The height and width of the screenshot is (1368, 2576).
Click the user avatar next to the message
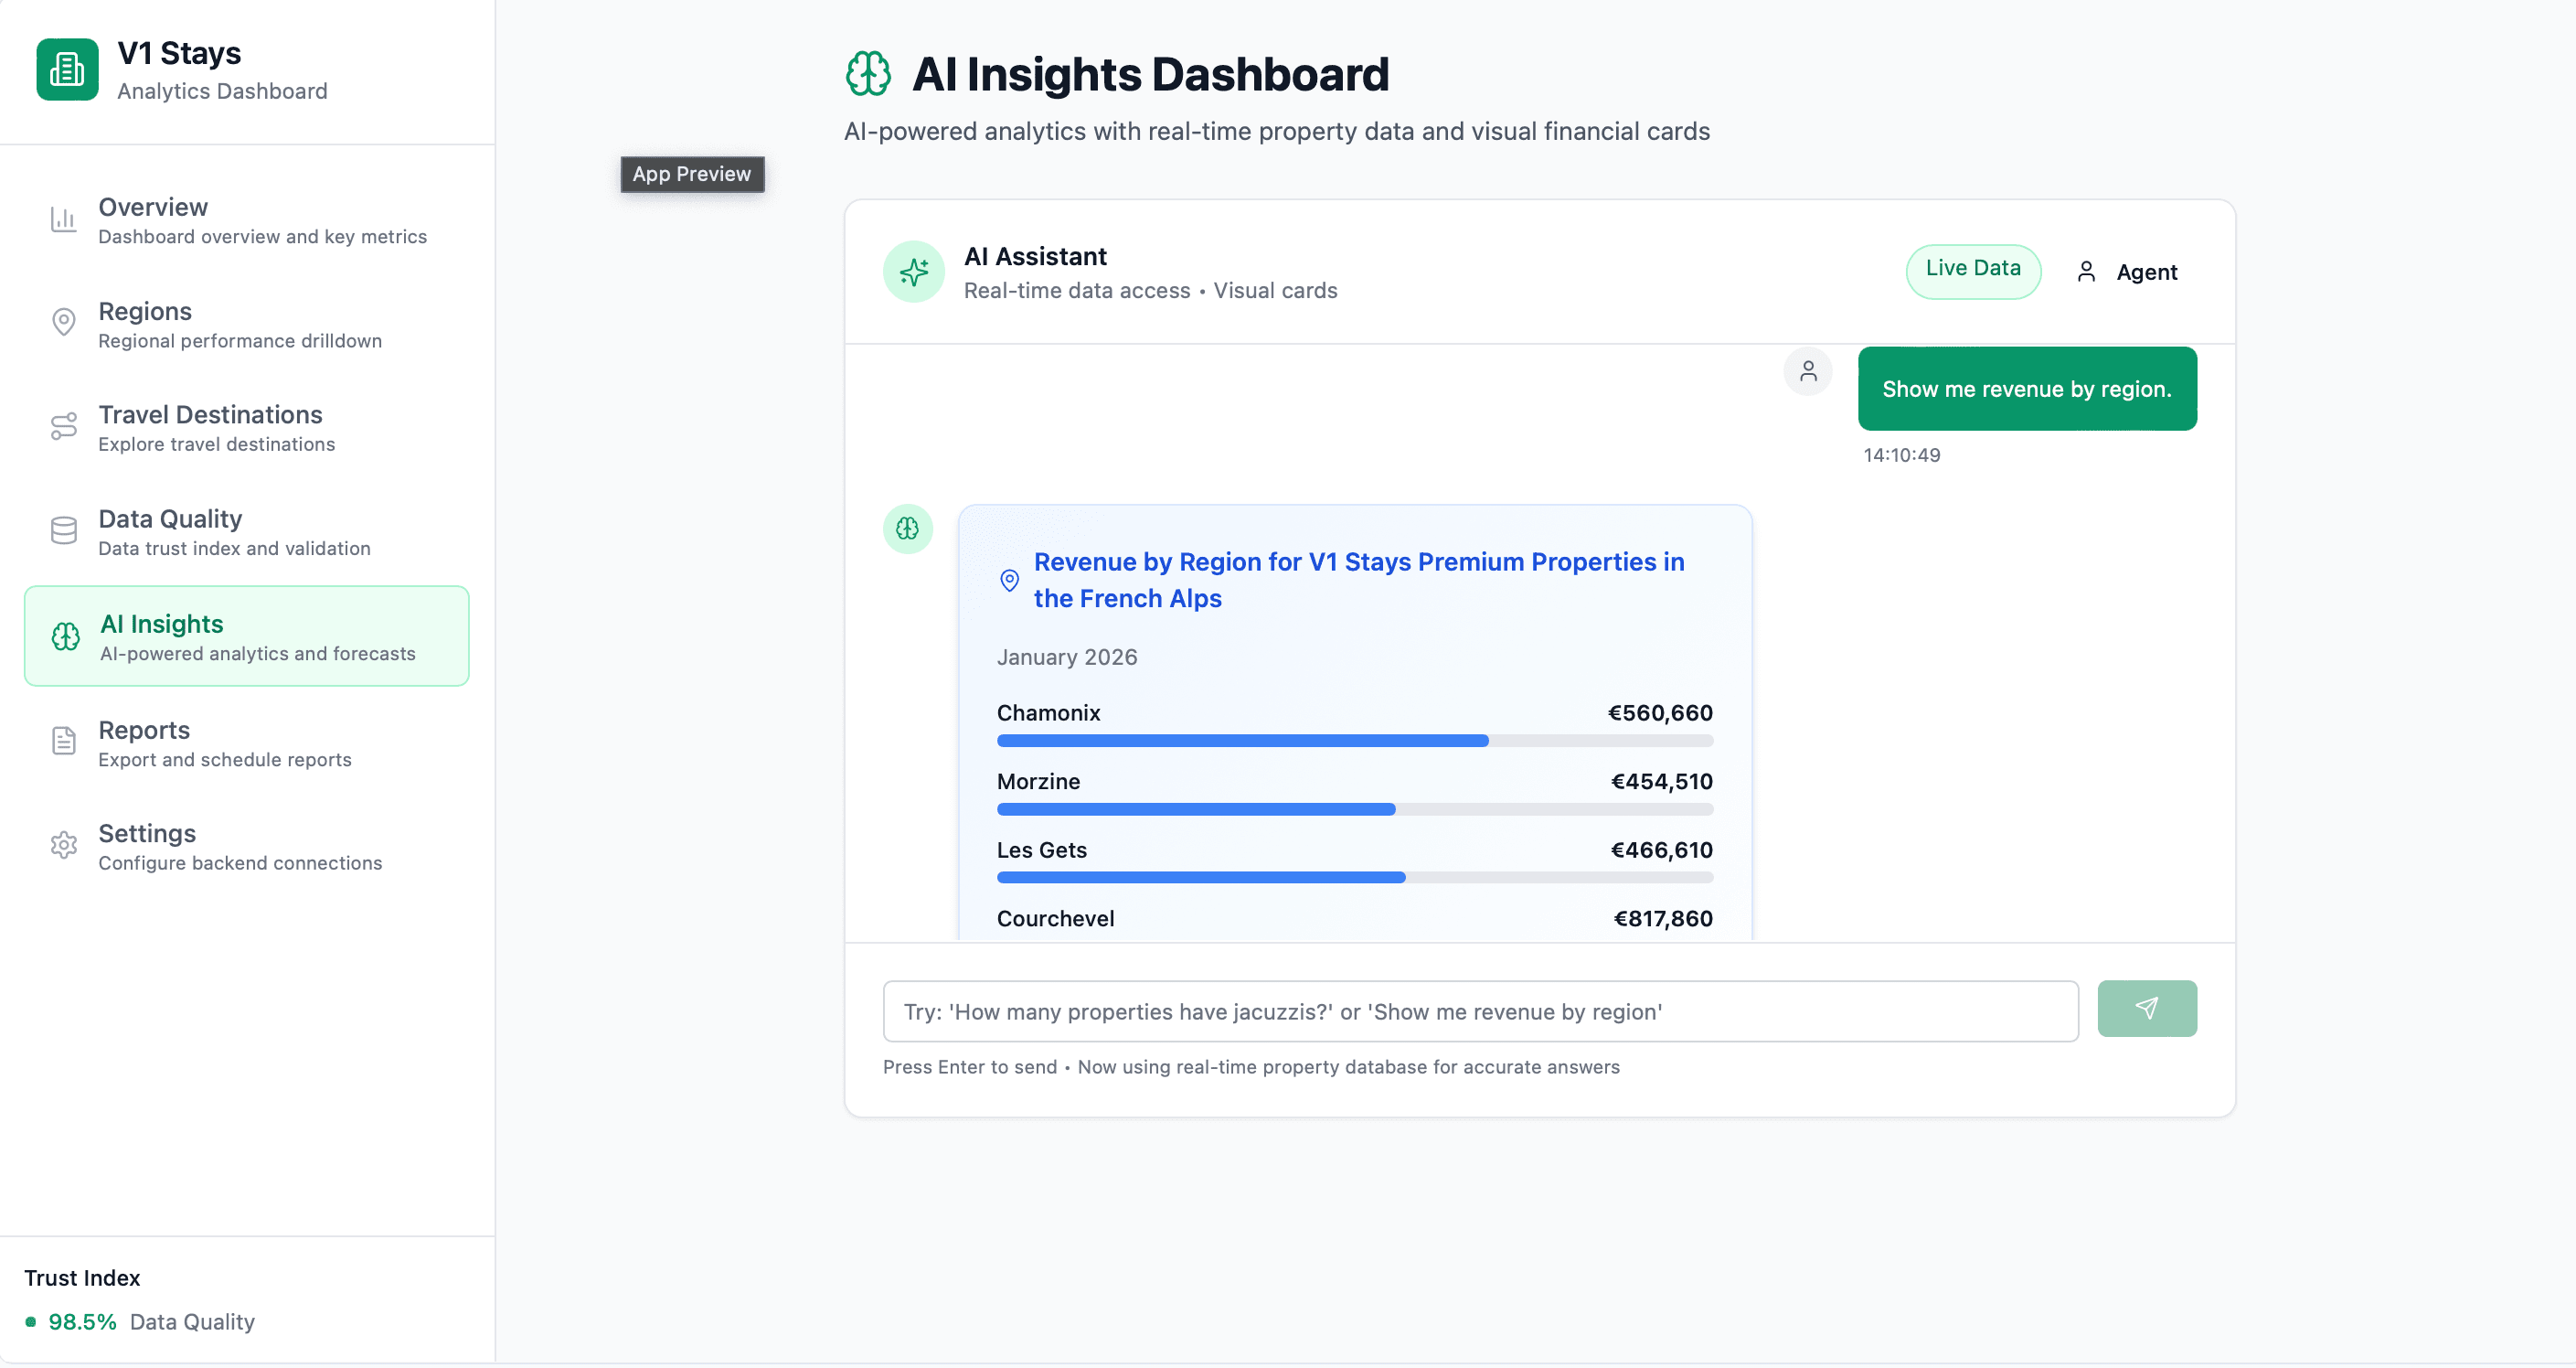(x=1807, y=371)
